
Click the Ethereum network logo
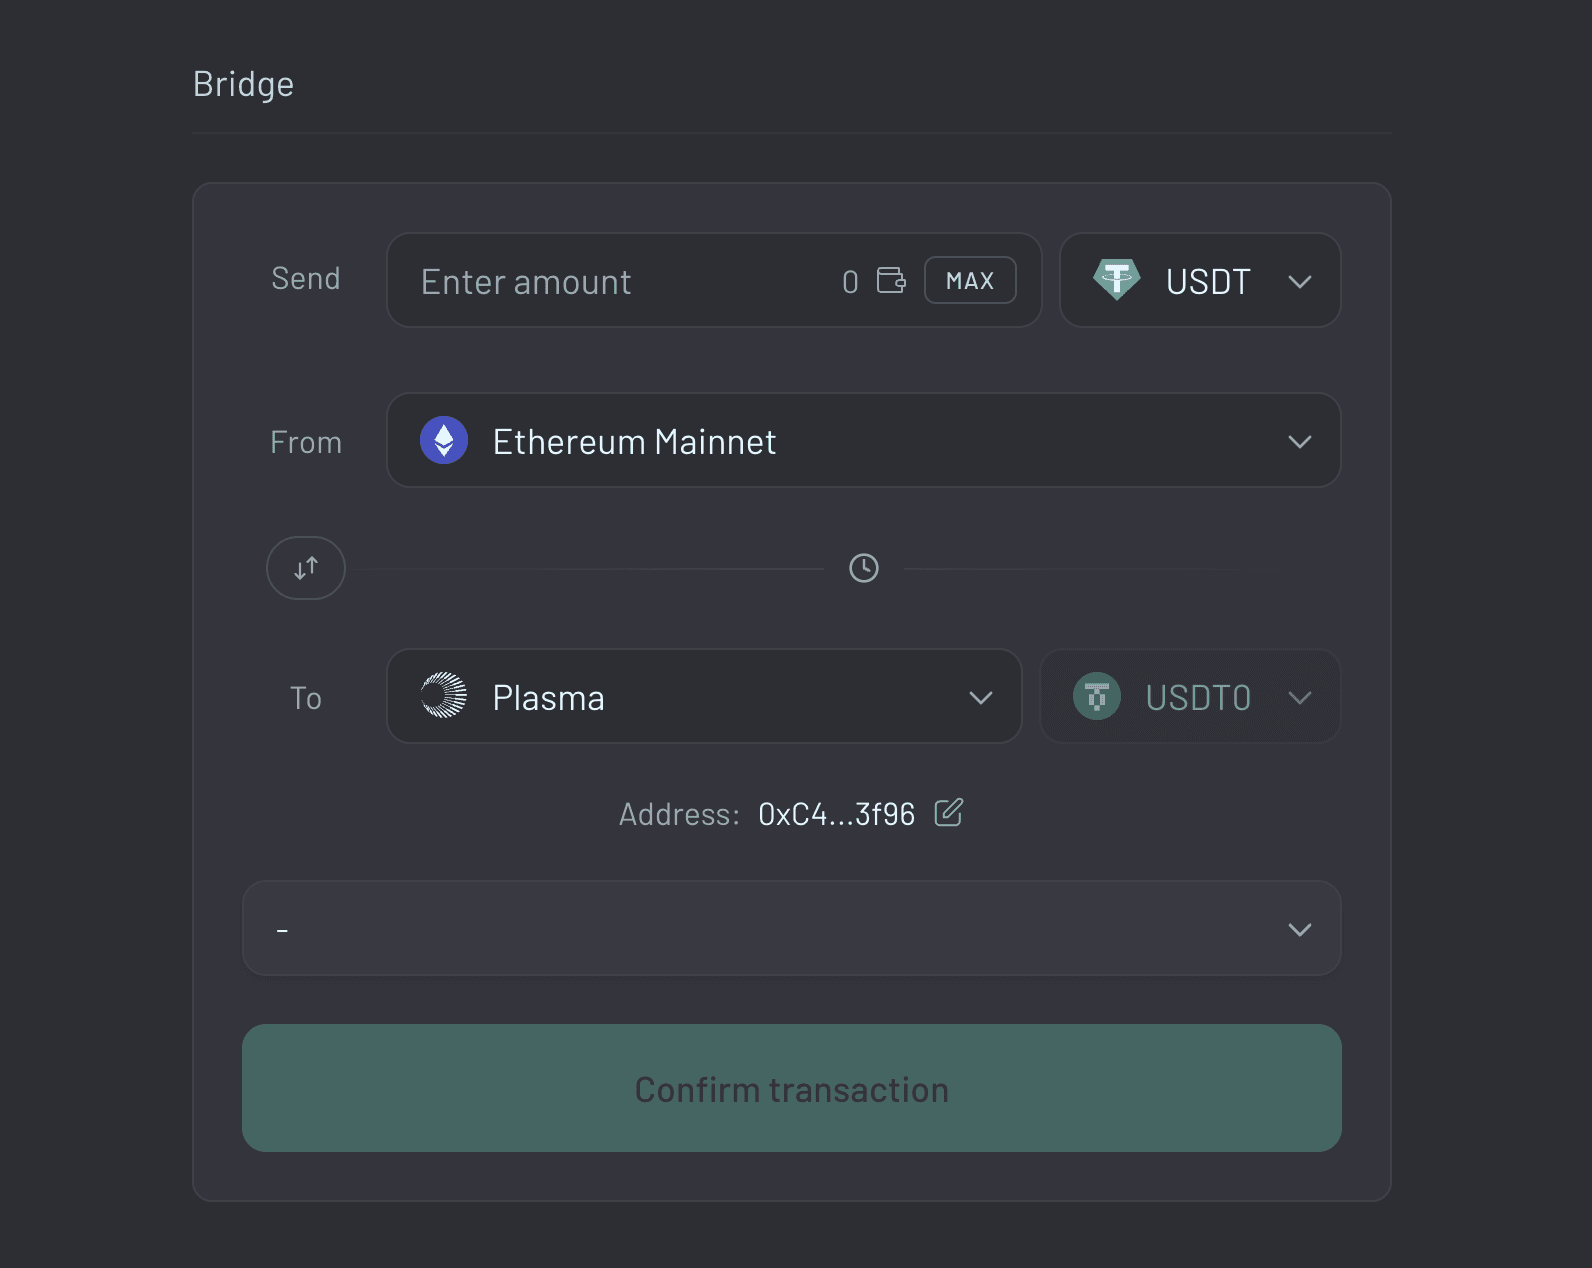(x=444, y=440)
